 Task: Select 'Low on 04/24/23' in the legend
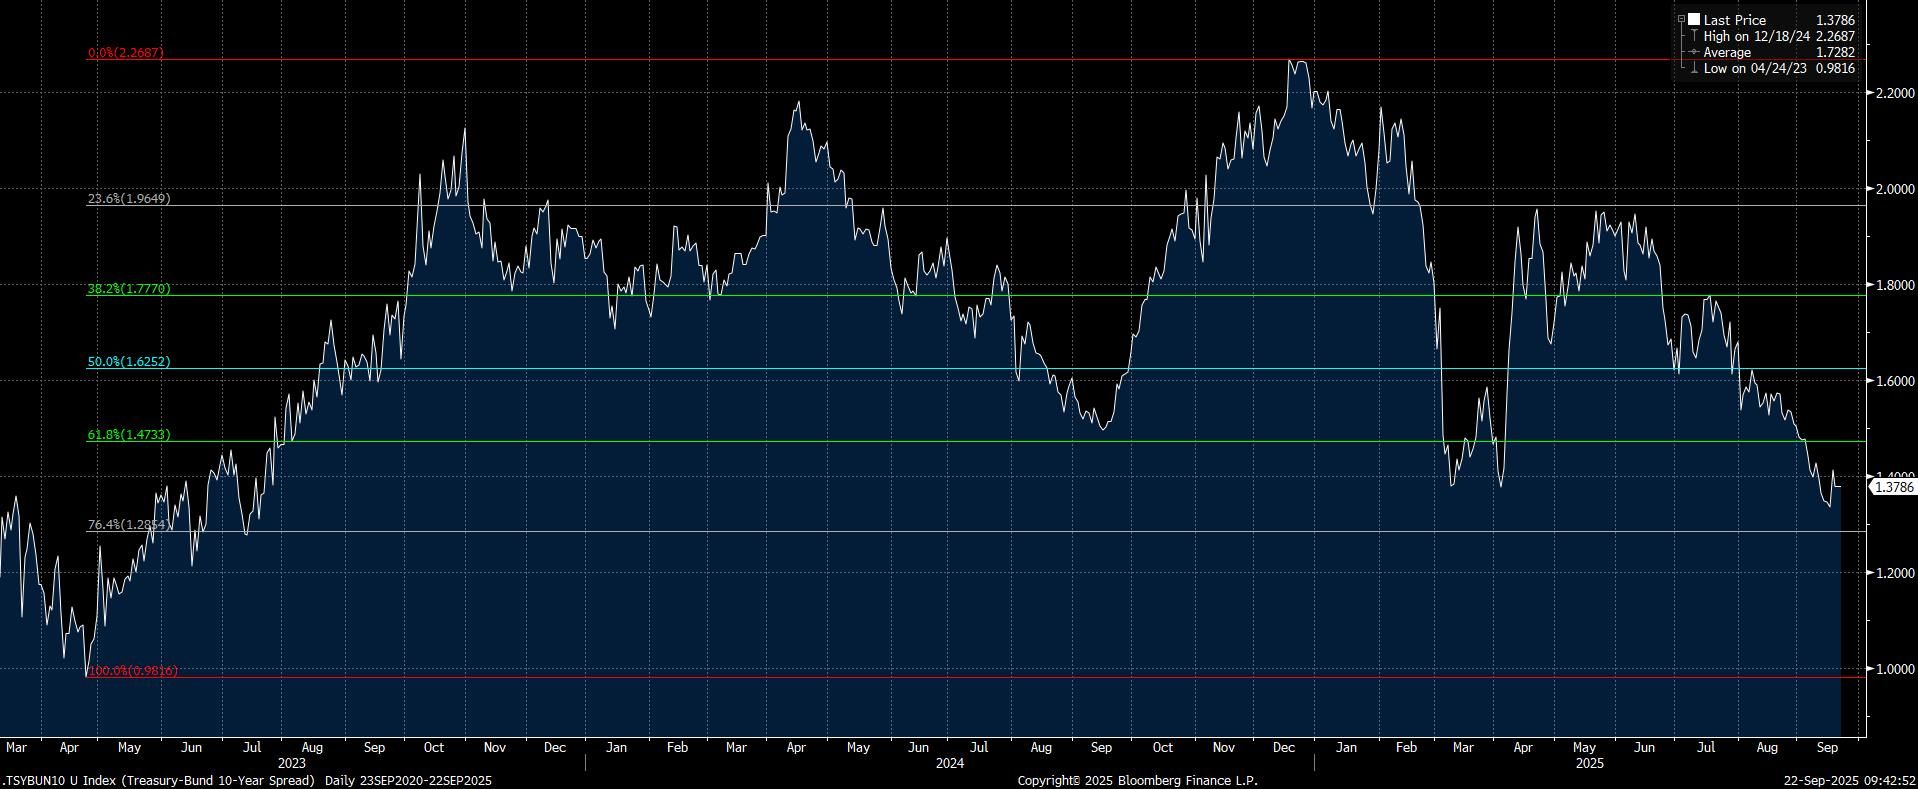pyautogui.click(x=1755, y=68)
